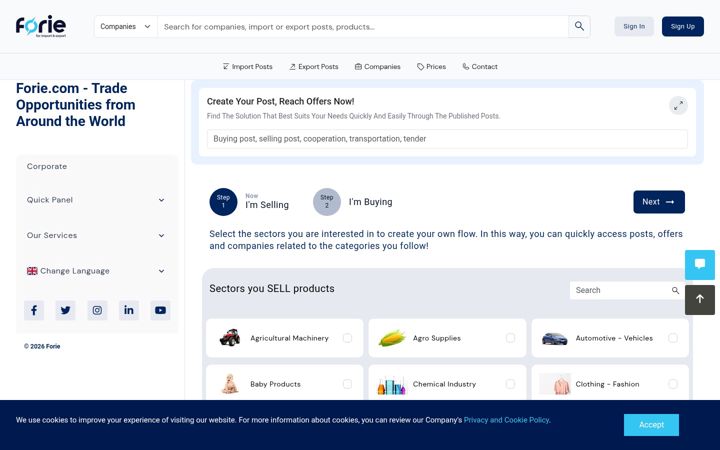Open Export Posts in navigation
This screenshot has width=720, height=450.
(x=314, y=67)
